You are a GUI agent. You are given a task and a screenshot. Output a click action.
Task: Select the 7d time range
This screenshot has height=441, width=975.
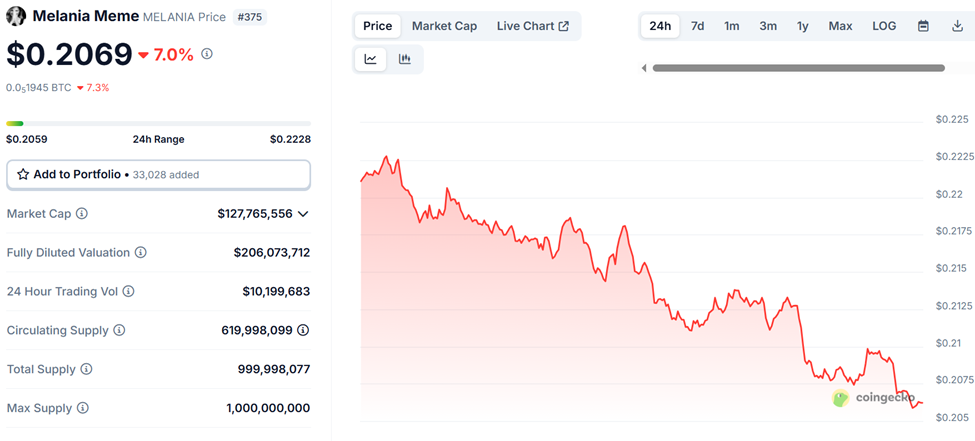point(697,26)
